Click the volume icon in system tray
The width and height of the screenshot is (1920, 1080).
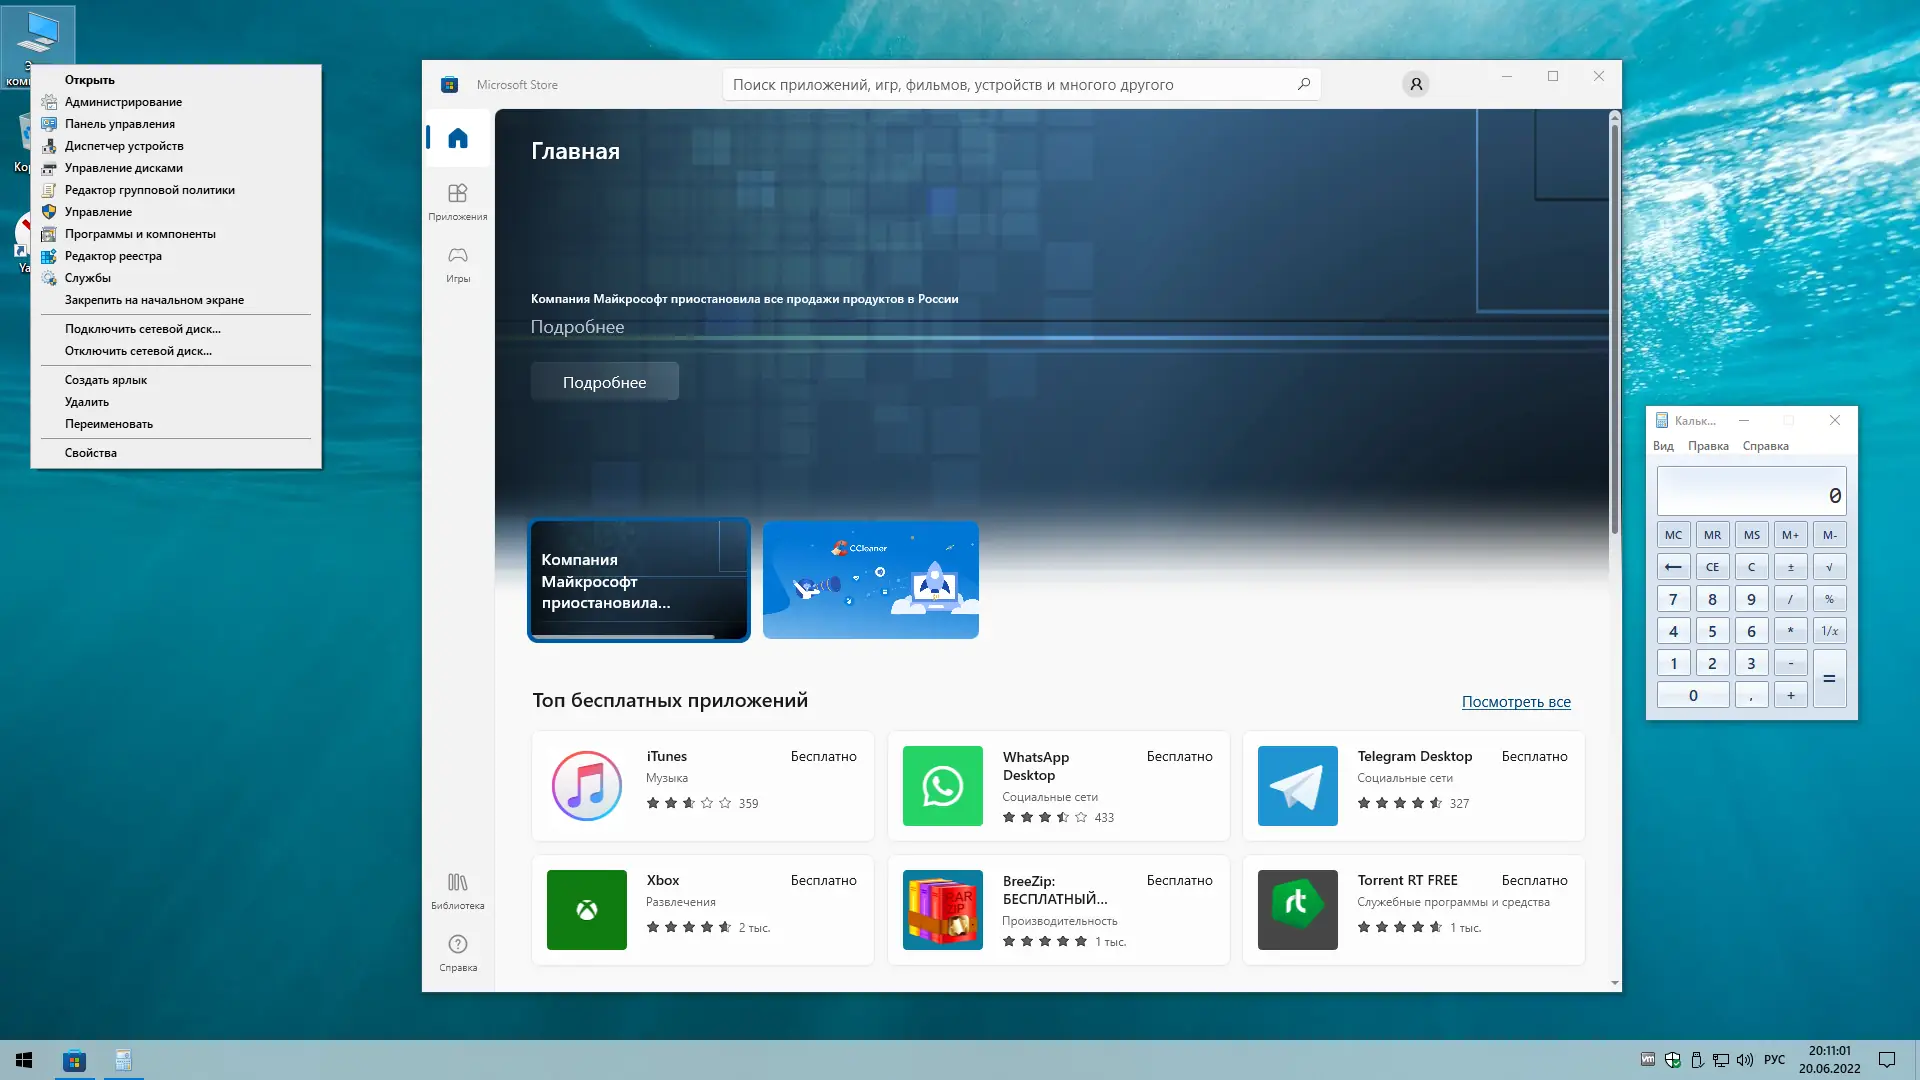(1745, 1060)
